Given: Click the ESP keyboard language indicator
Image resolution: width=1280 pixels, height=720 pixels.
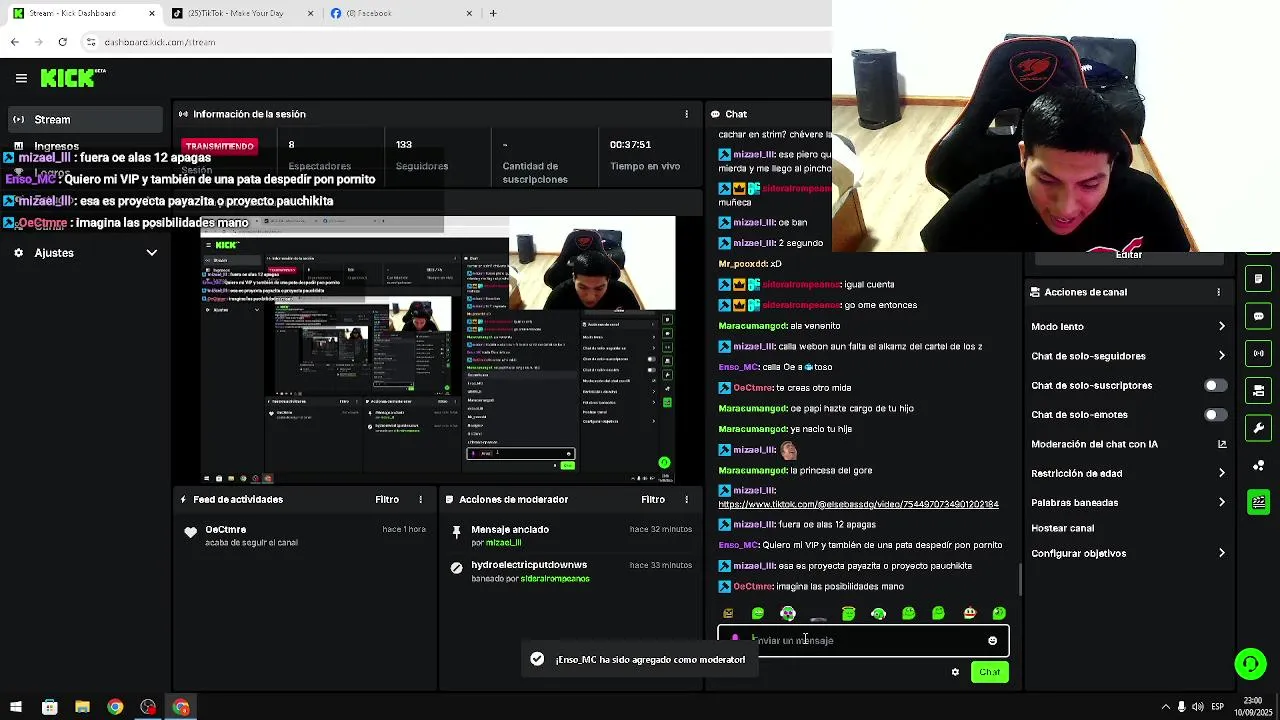Looking at the screenshot, I should tap(1217, 707).
